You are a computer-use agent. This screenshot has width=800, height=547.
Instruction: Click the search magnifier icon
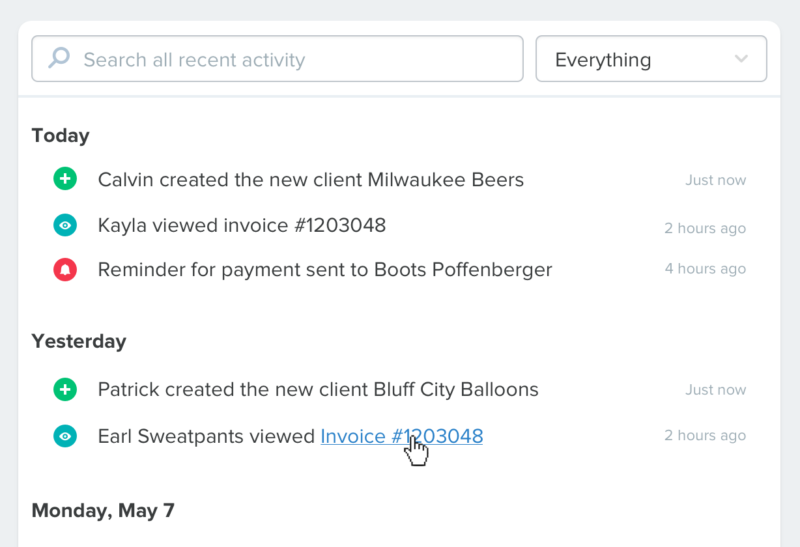pyautogui.click(x=59, y=58)
